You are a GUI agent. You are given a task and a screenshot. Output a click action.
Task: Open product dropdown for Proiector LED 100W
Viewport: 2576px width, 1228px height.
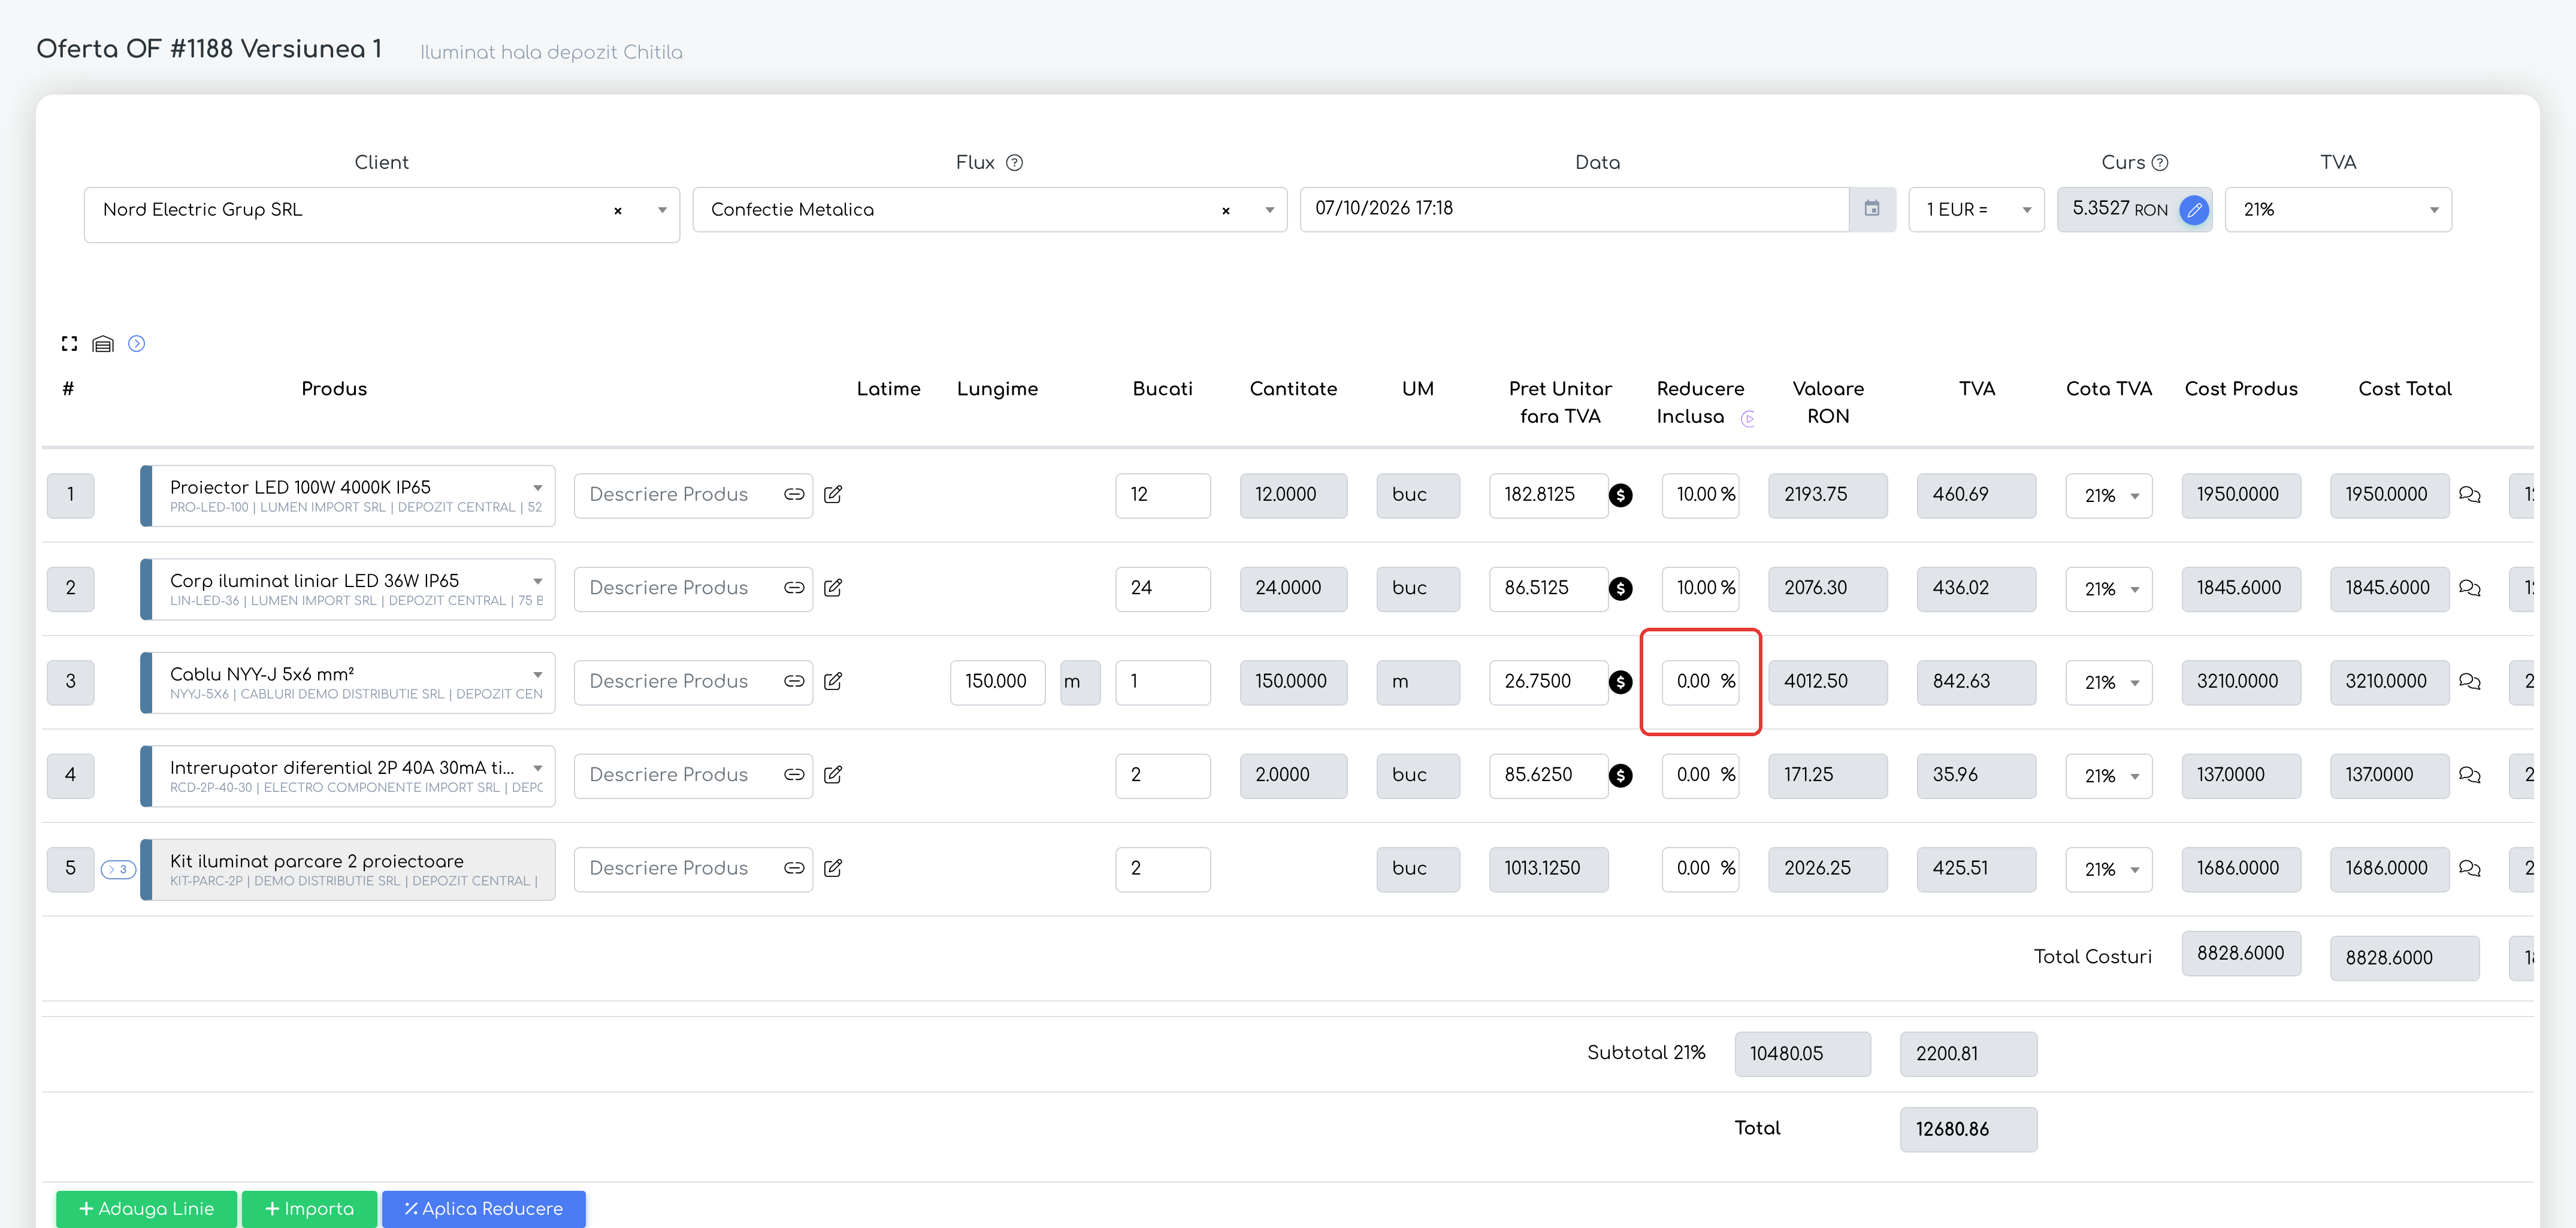(x=538, y=488)
